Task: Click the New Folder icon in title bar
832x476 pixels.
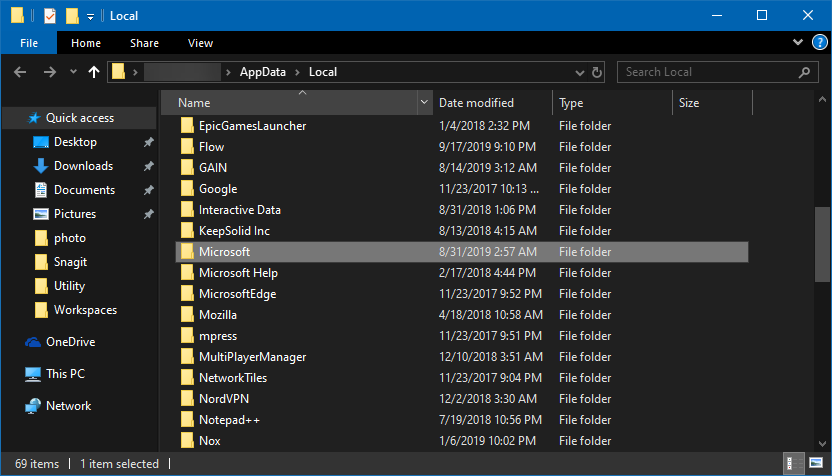Action: (x=72, y=16)
